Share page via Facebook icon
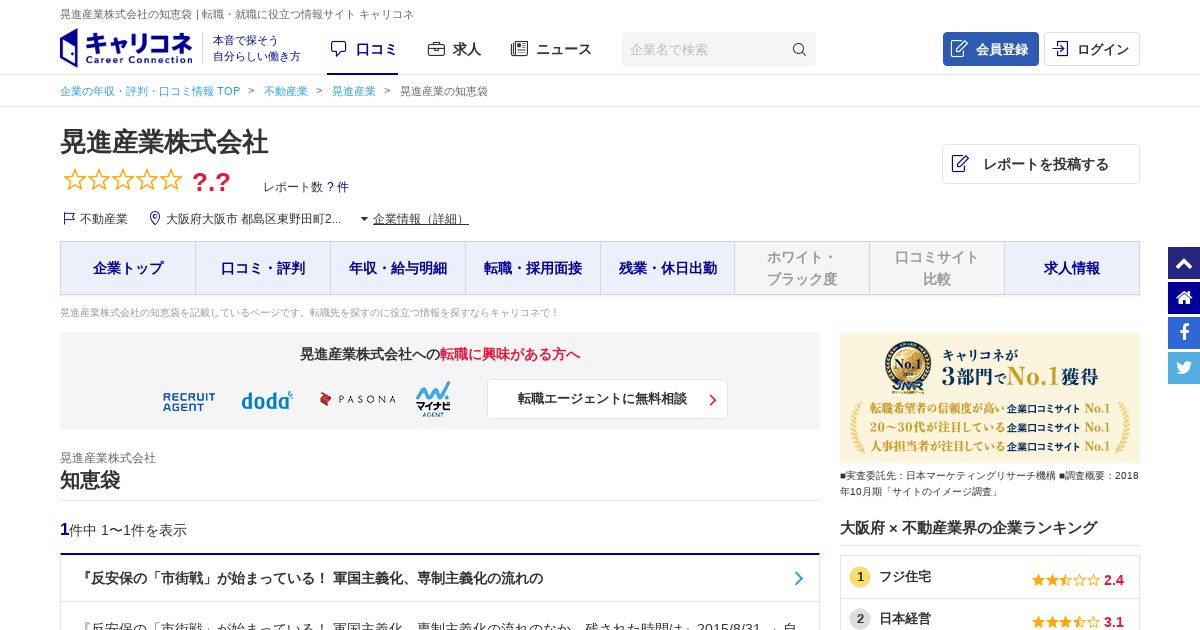 (x=1184, y=333)
